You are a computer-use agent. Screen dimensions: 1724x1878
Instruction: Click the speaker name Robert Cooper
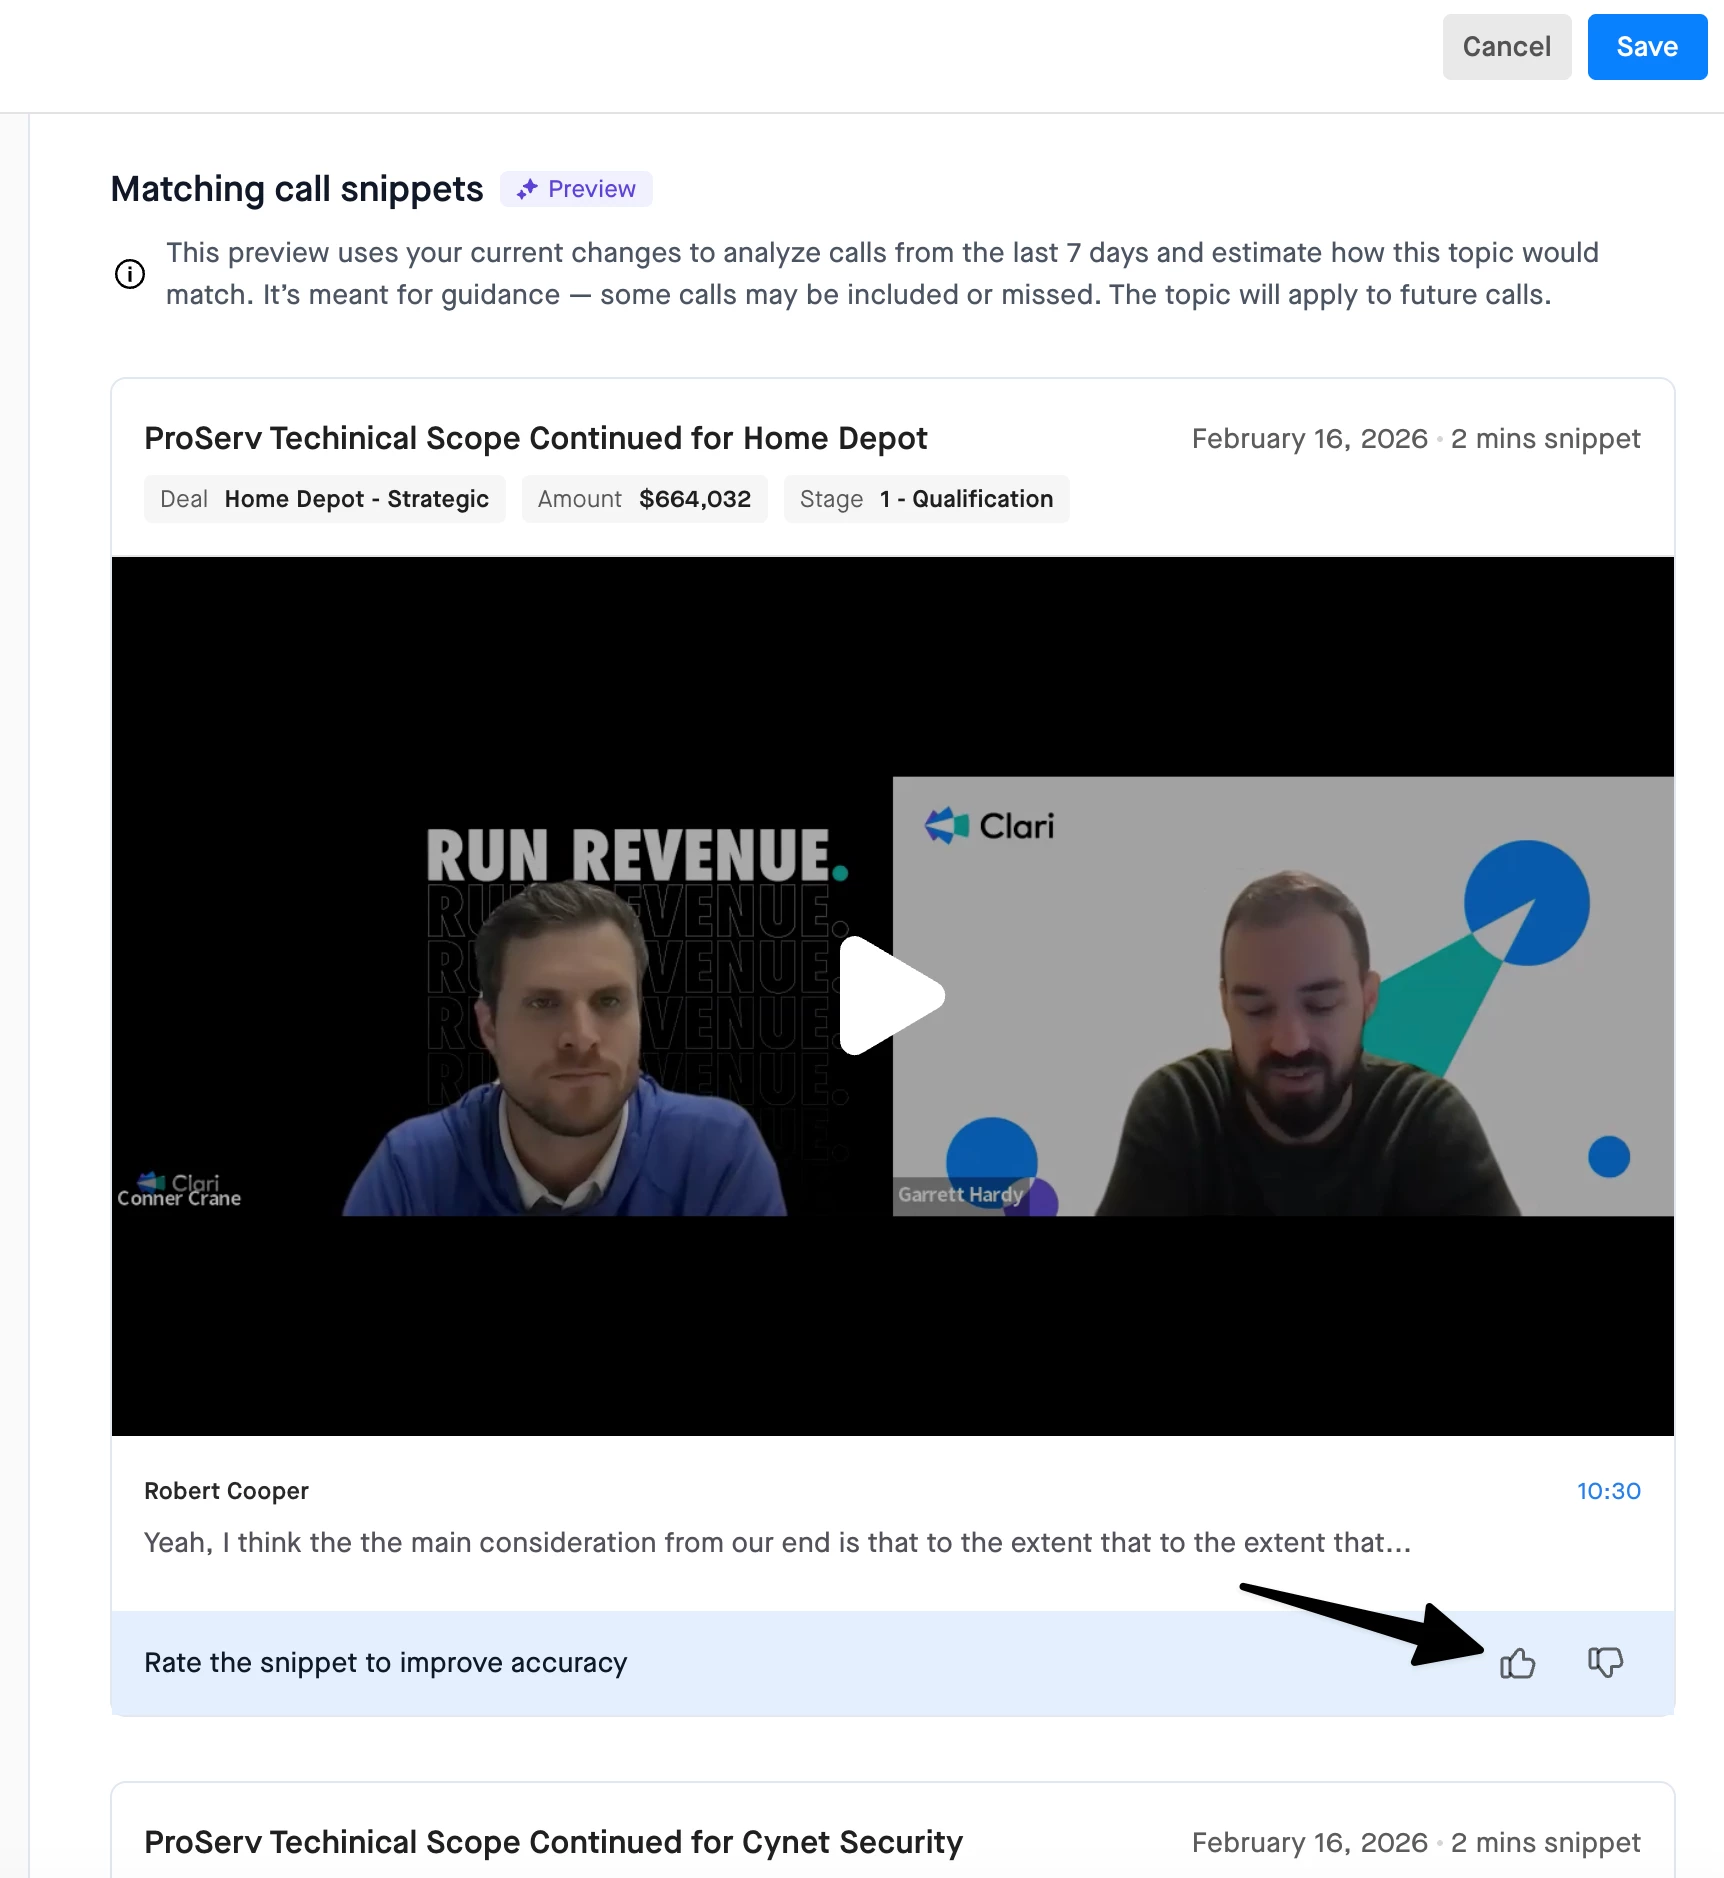[x=226, y=1491]
